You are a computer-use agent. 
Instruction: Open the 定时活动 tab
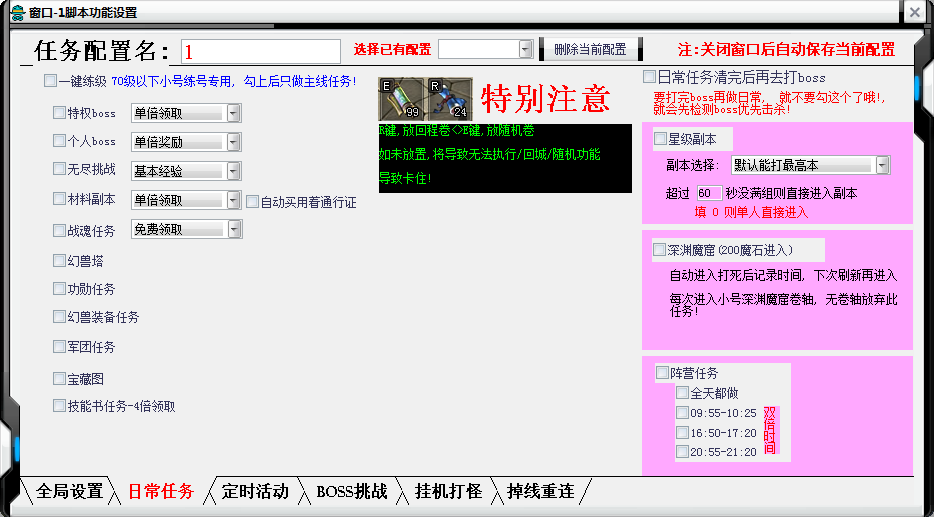pyautogui.click(x=255, y=491)
